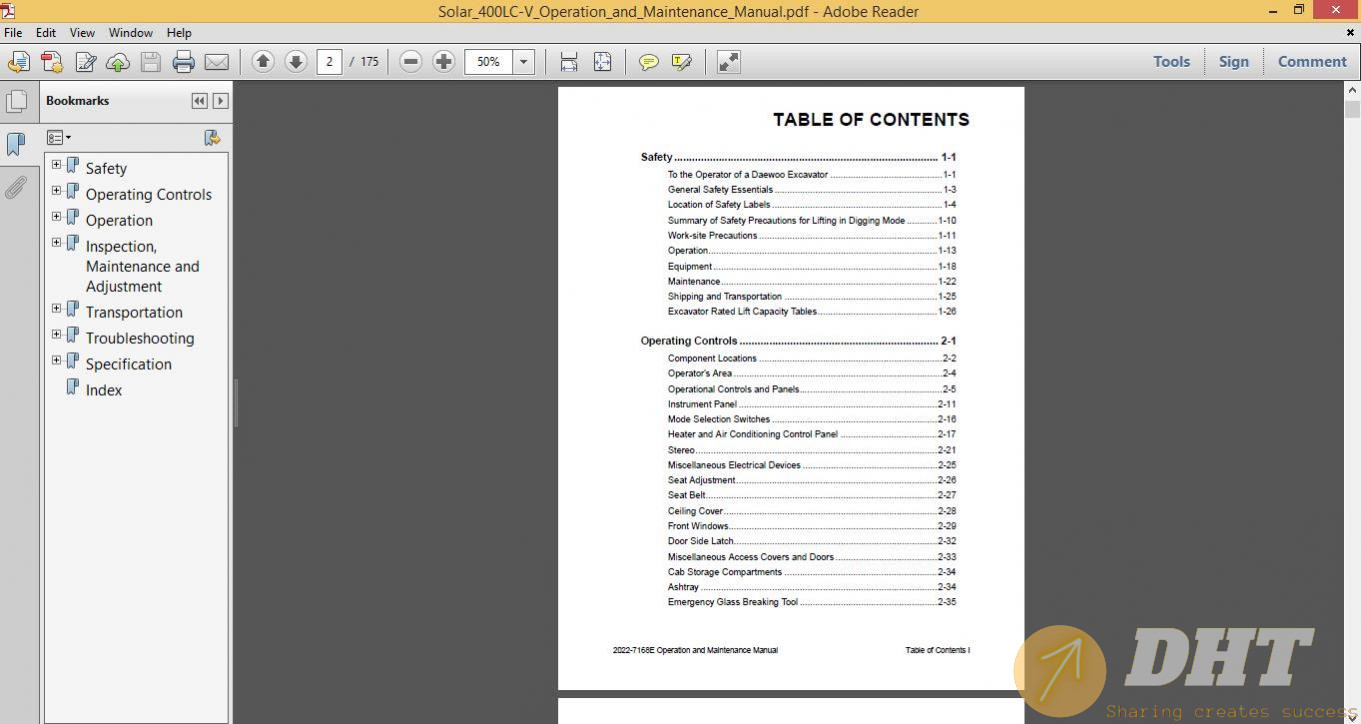Expand the Specification bookmark
The height and width of the screenshot is (724, 1361).
click(56, 361)
